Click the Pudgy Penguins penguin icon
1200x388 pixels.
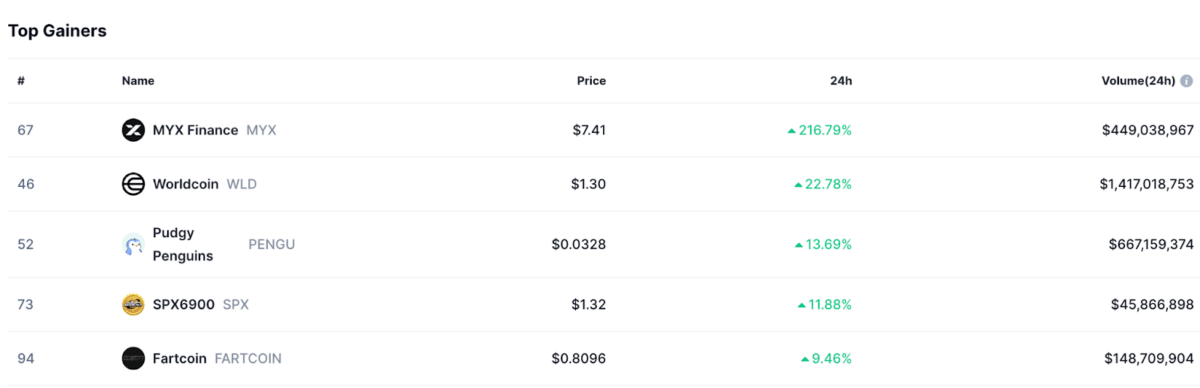(x=133, y=244)
